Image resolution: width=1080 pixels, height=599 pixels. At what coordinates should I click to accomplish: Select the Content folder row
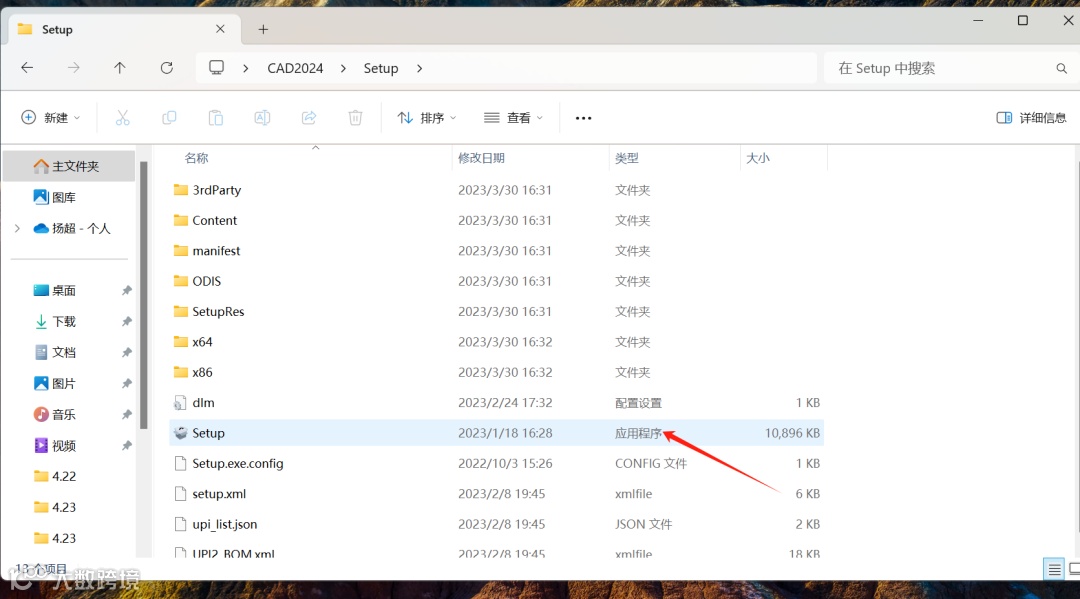[x=497, y=220]
